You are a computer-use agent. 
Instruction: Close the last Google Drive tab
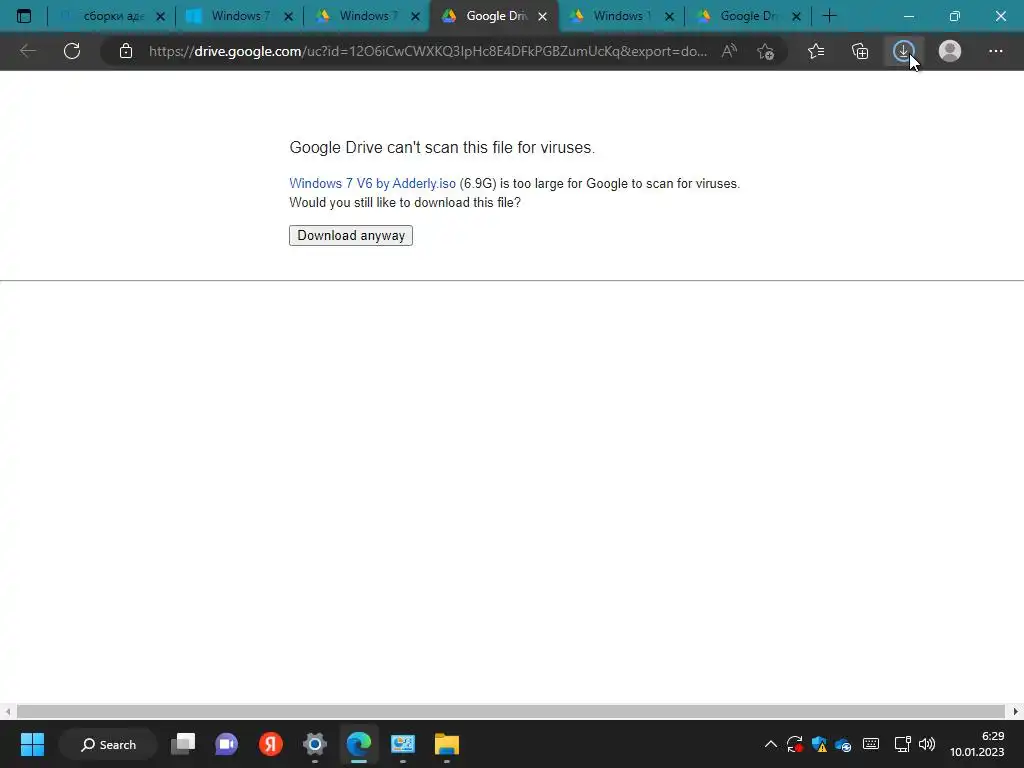[x=796, y=17]
